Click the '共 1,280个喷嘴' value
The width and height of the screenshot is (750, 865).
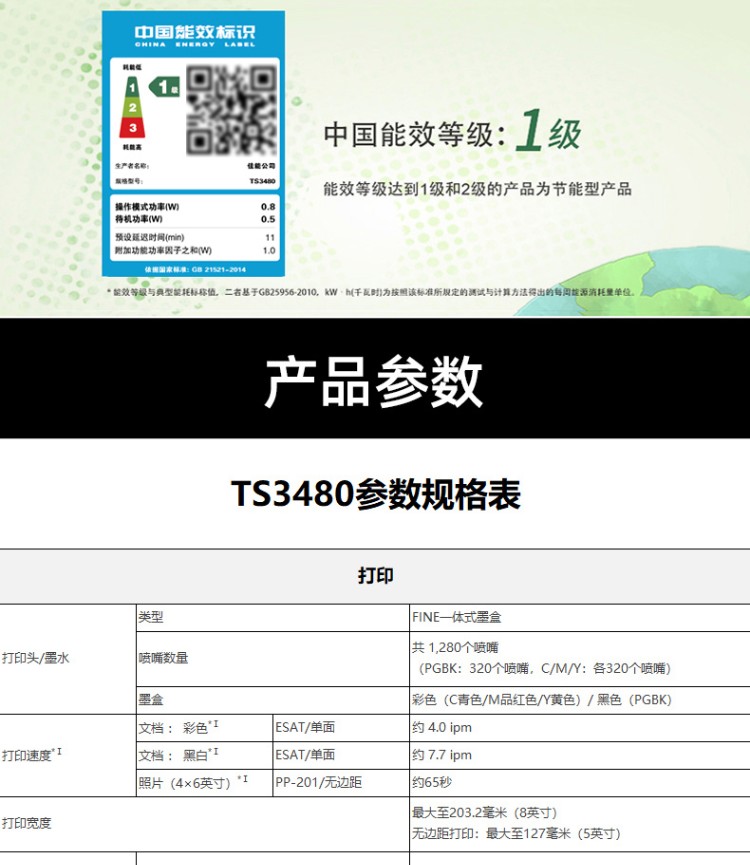[455, 648]
